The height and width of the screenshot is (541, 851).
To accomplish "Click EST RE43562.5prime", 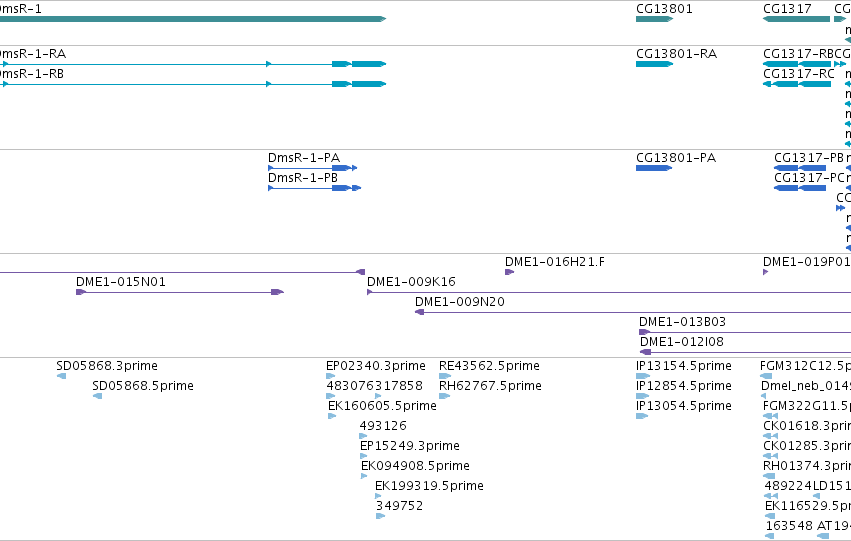I will [445, 375].
